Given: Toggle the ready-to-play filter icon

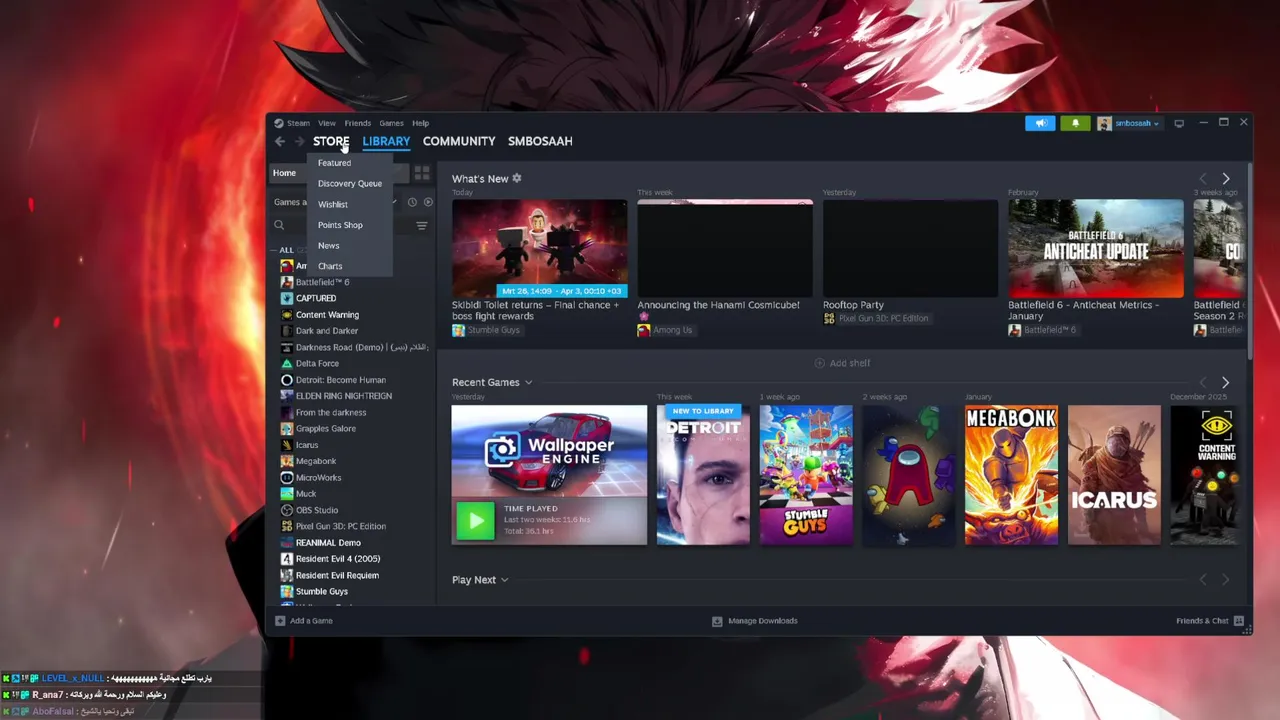Looking at the screenshot, I should [x=428, y=202].
